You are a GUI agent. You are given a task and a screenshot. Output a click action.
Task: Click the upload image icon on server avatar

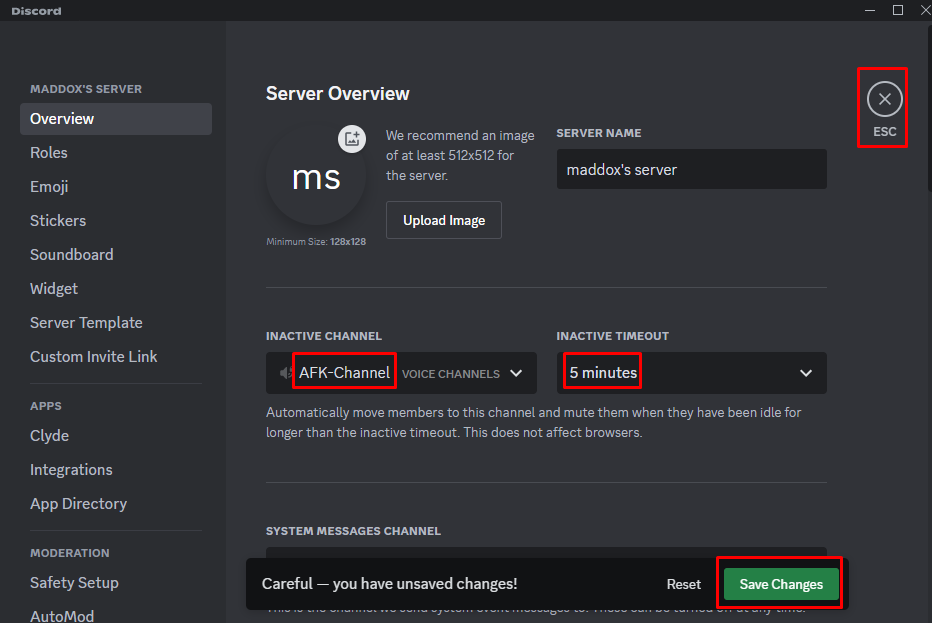point(351,139)
